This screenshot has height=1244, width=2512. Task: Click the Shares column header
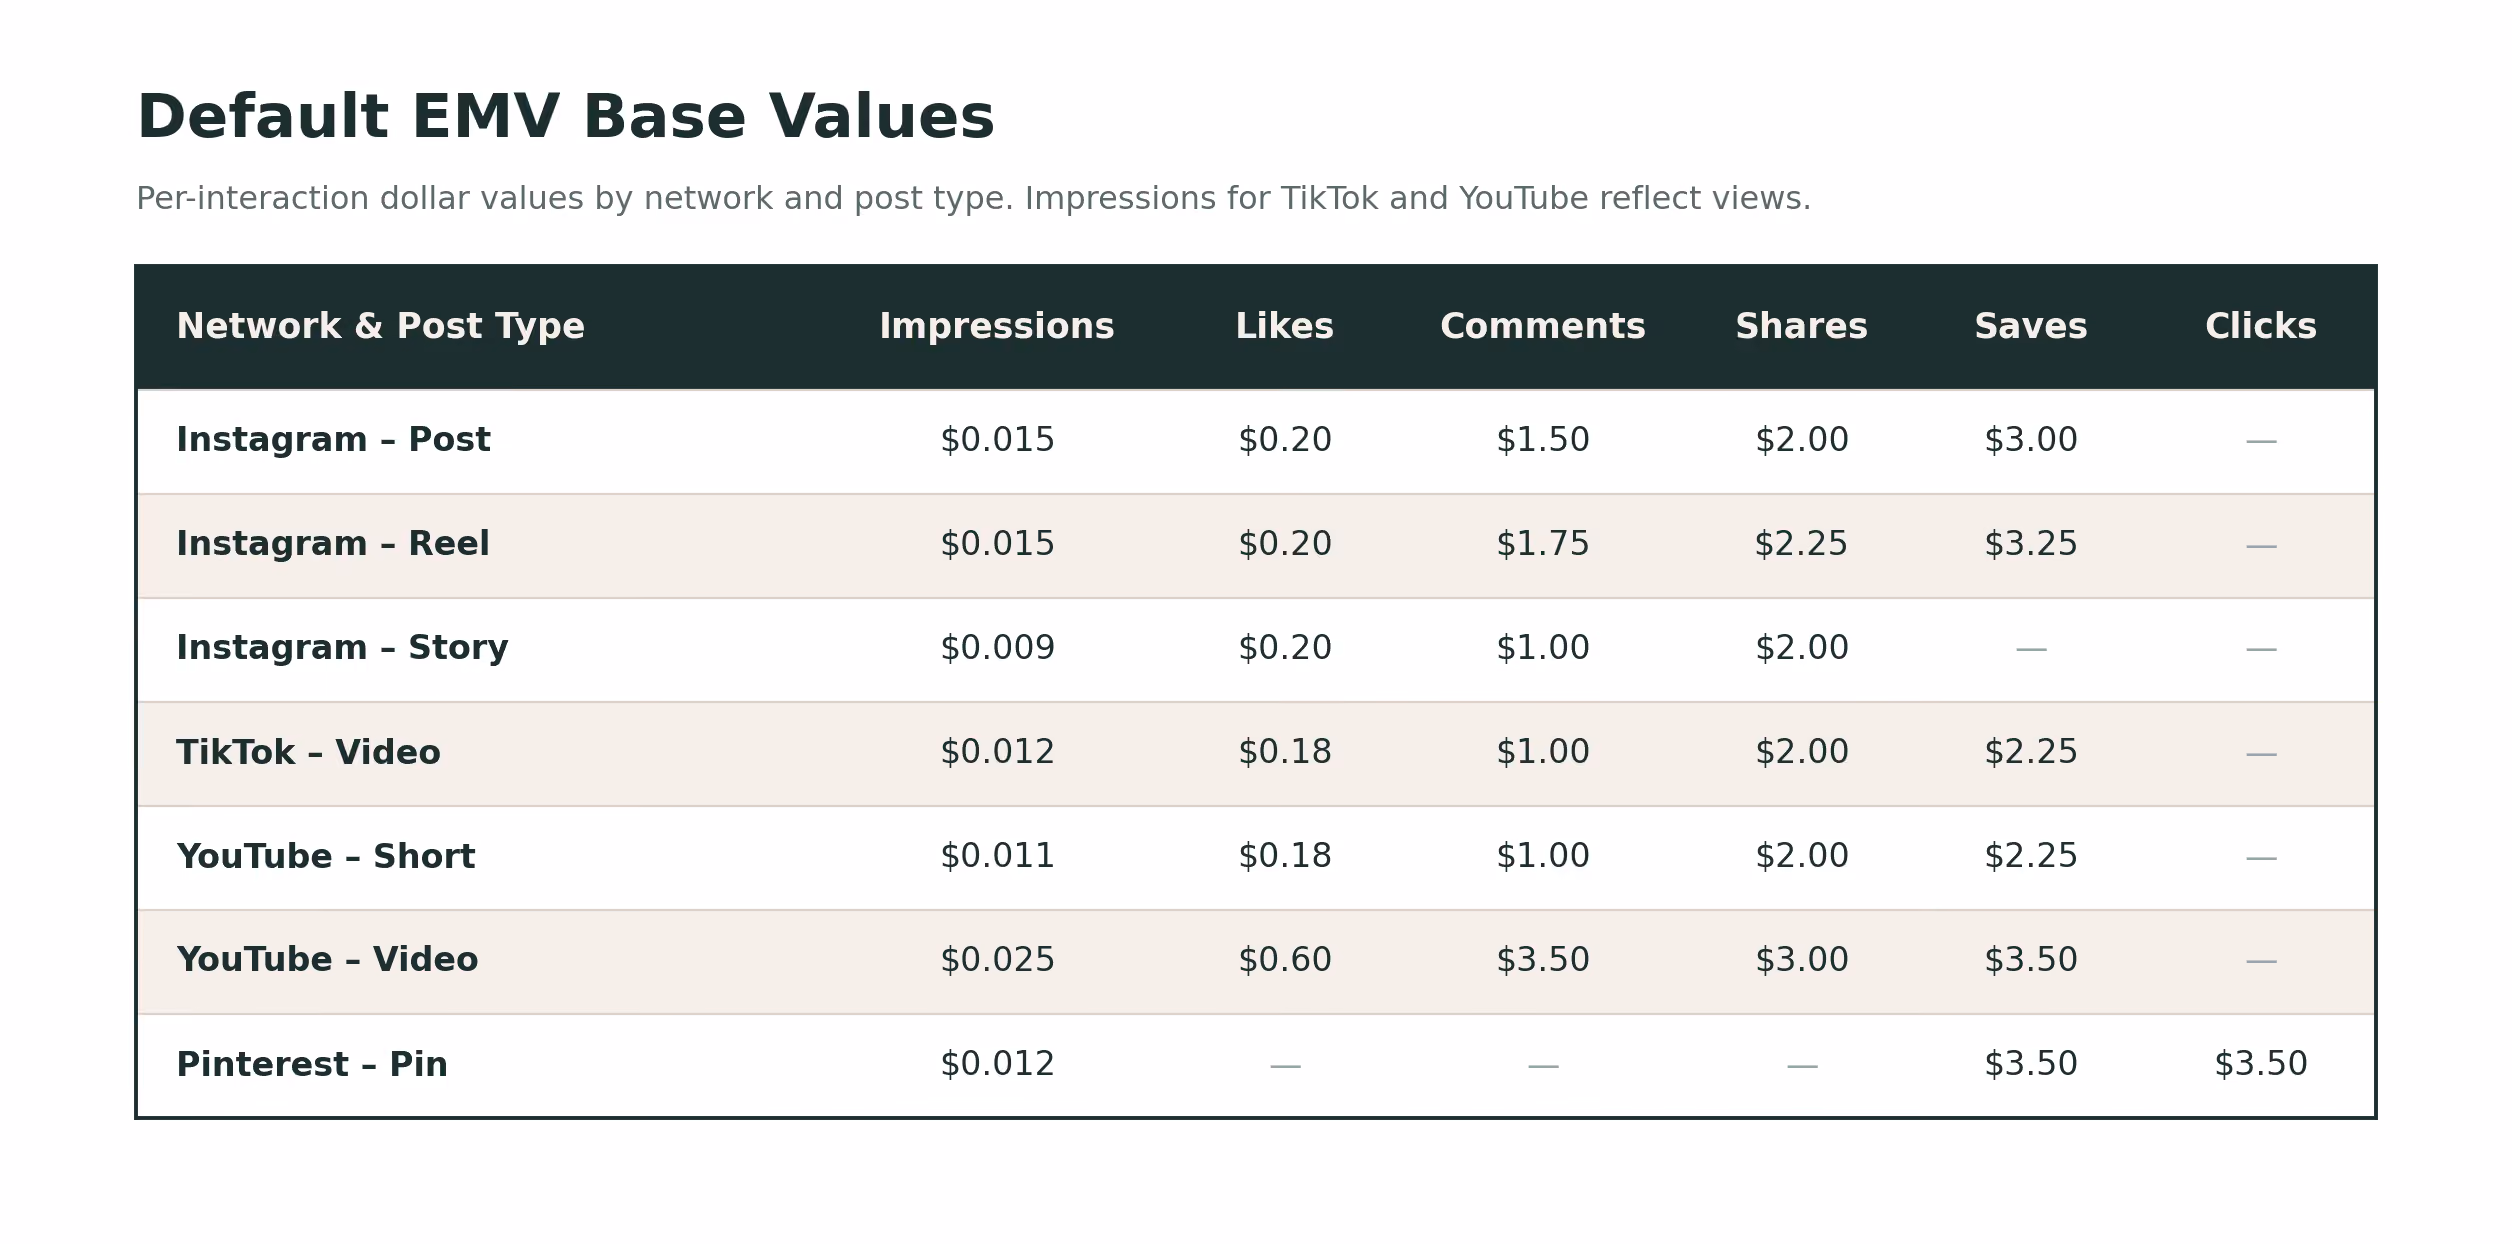pyautogui.click(x=1801, y=327)
